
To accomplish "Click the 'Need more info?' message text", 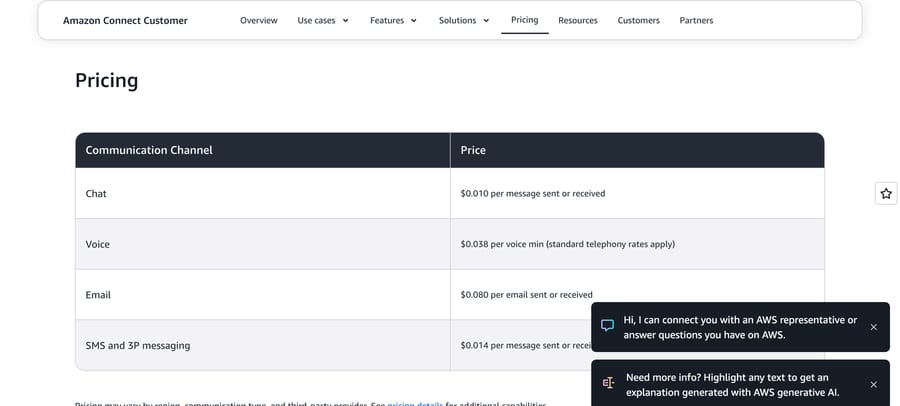I will click(732, 385).
